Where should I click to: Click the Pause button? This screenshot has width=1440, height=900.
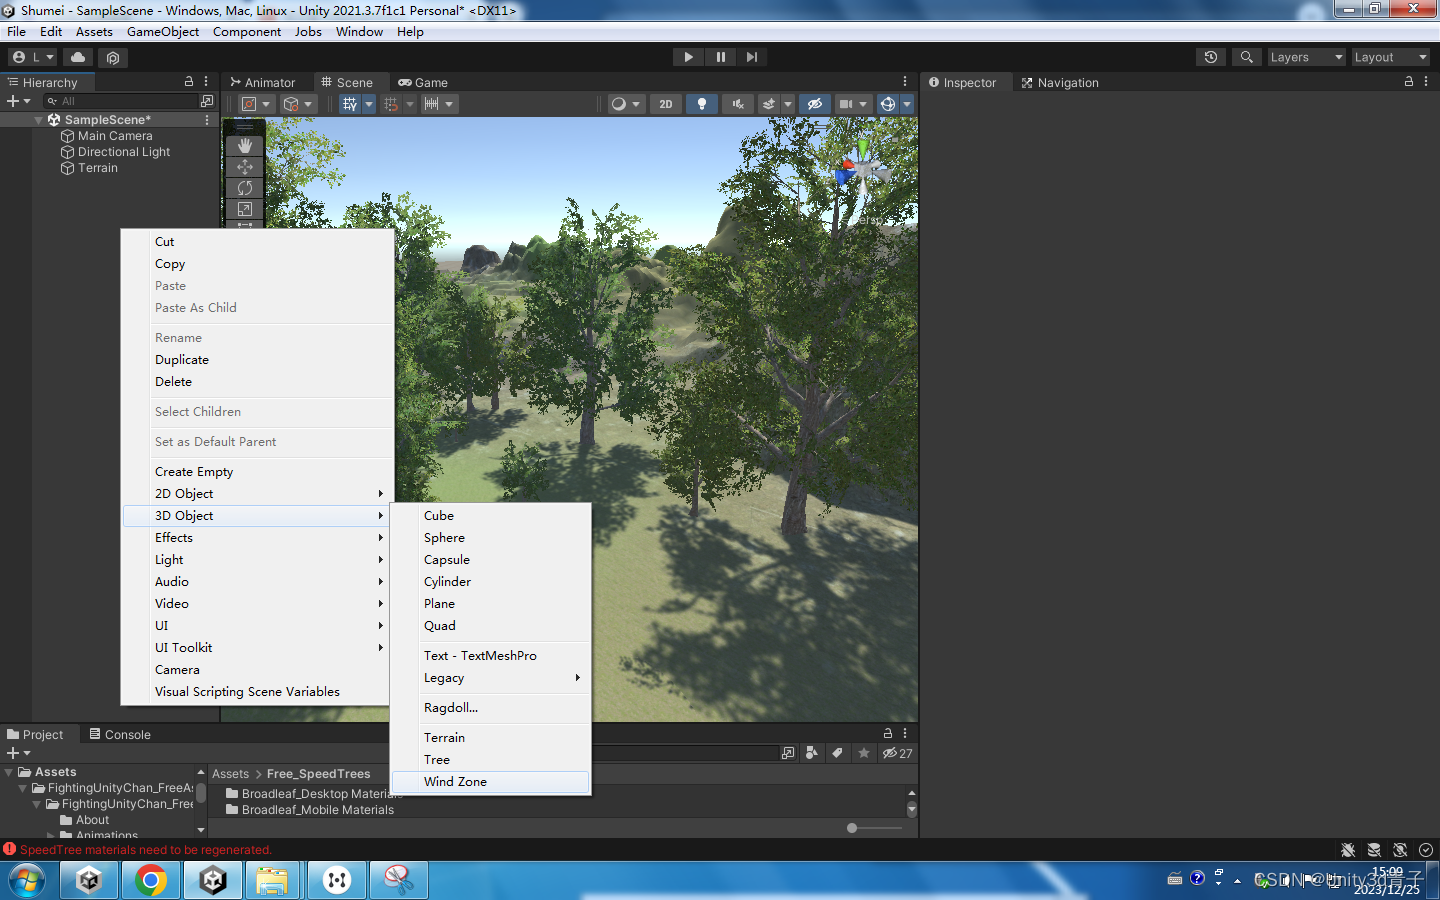720,57
